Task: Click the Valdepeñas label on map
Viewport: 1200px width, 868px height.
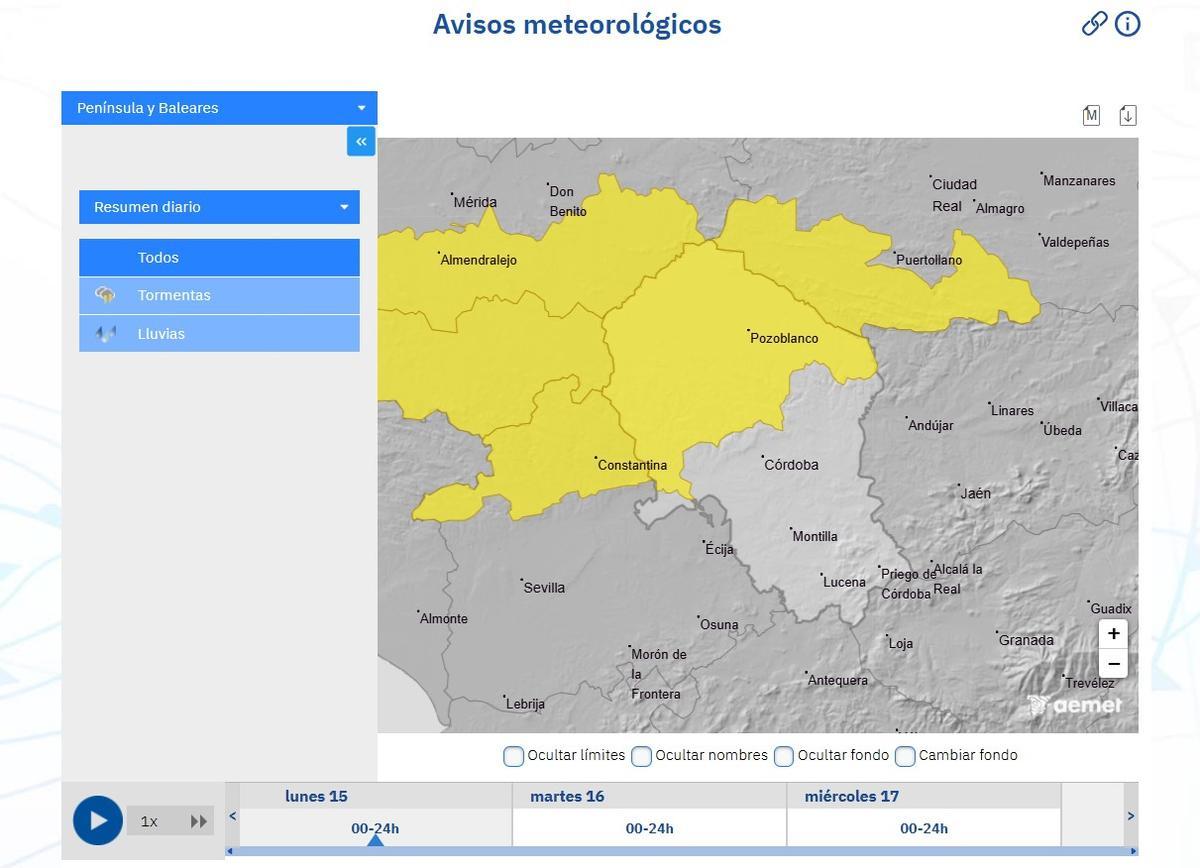Action: coord(1075,242)
